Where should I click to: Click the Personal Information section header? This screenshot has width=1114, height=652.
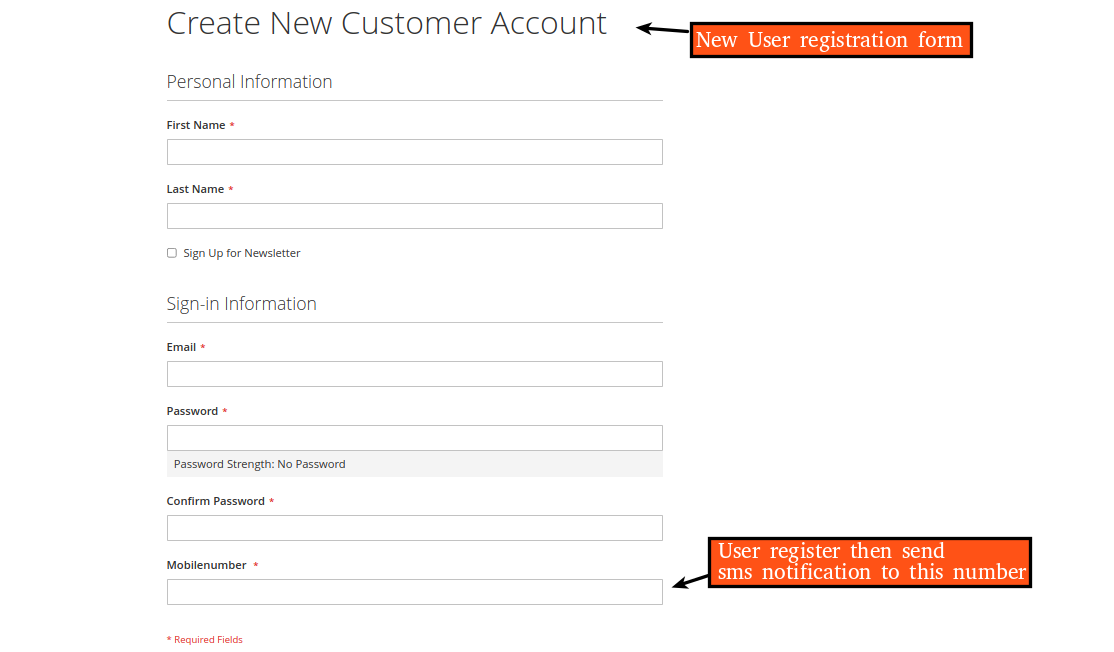pyautogui.click(x=249, y=81)
